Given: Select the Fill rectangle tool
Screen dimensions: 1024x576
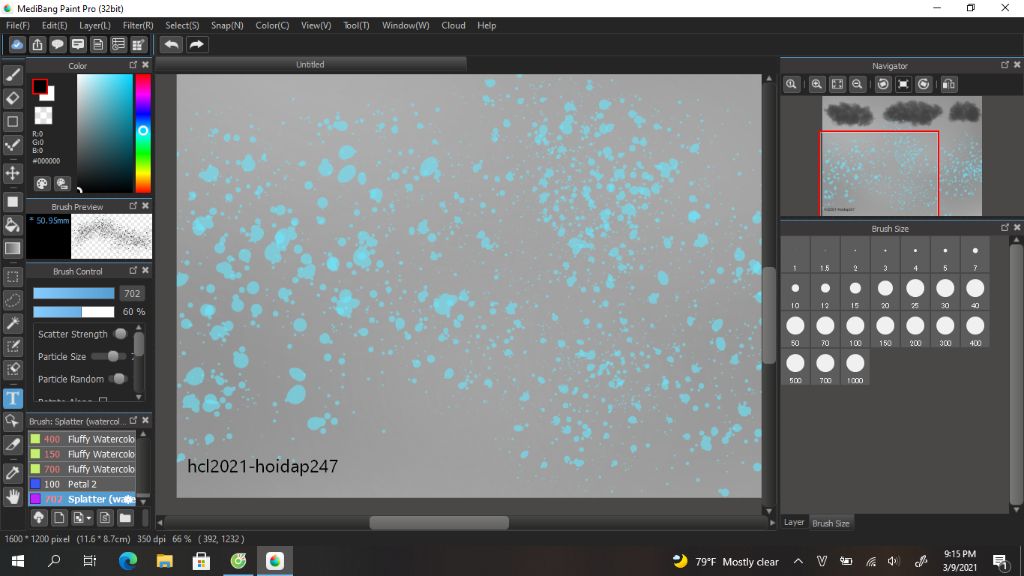Looking at the screenshot, I should 12,202.
